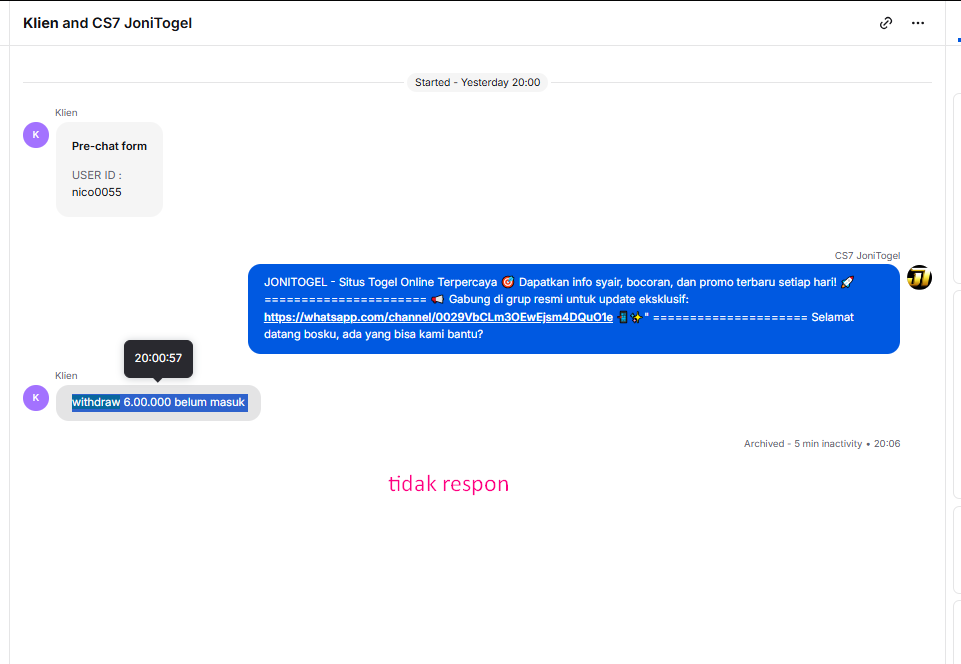Copy chat link using the link icon
The image size is (961, 664).
[886, 23]
